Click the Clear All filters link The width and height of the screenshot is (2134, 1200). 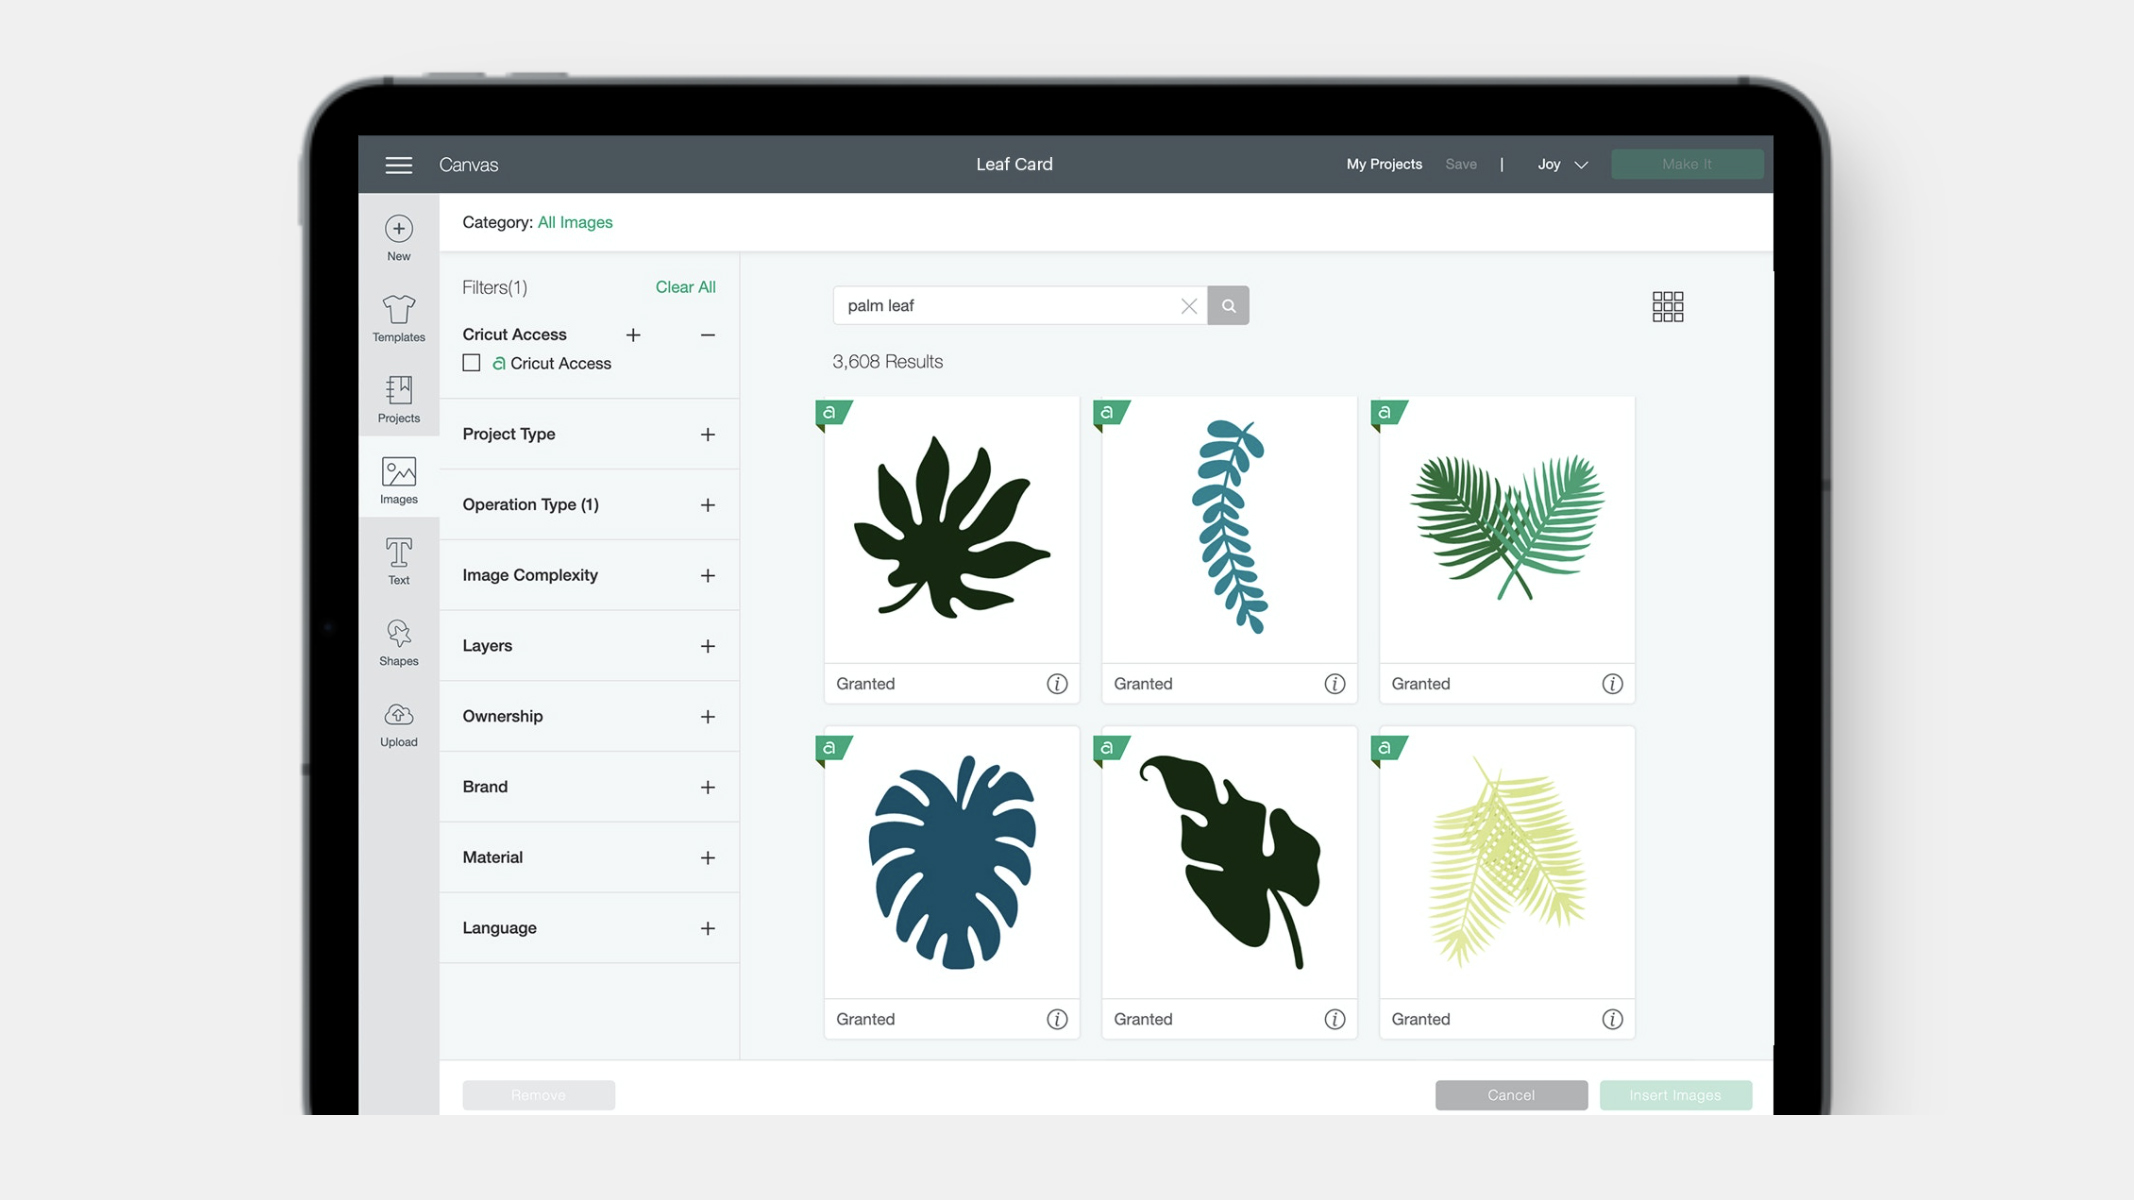click(x=685, y=287)
